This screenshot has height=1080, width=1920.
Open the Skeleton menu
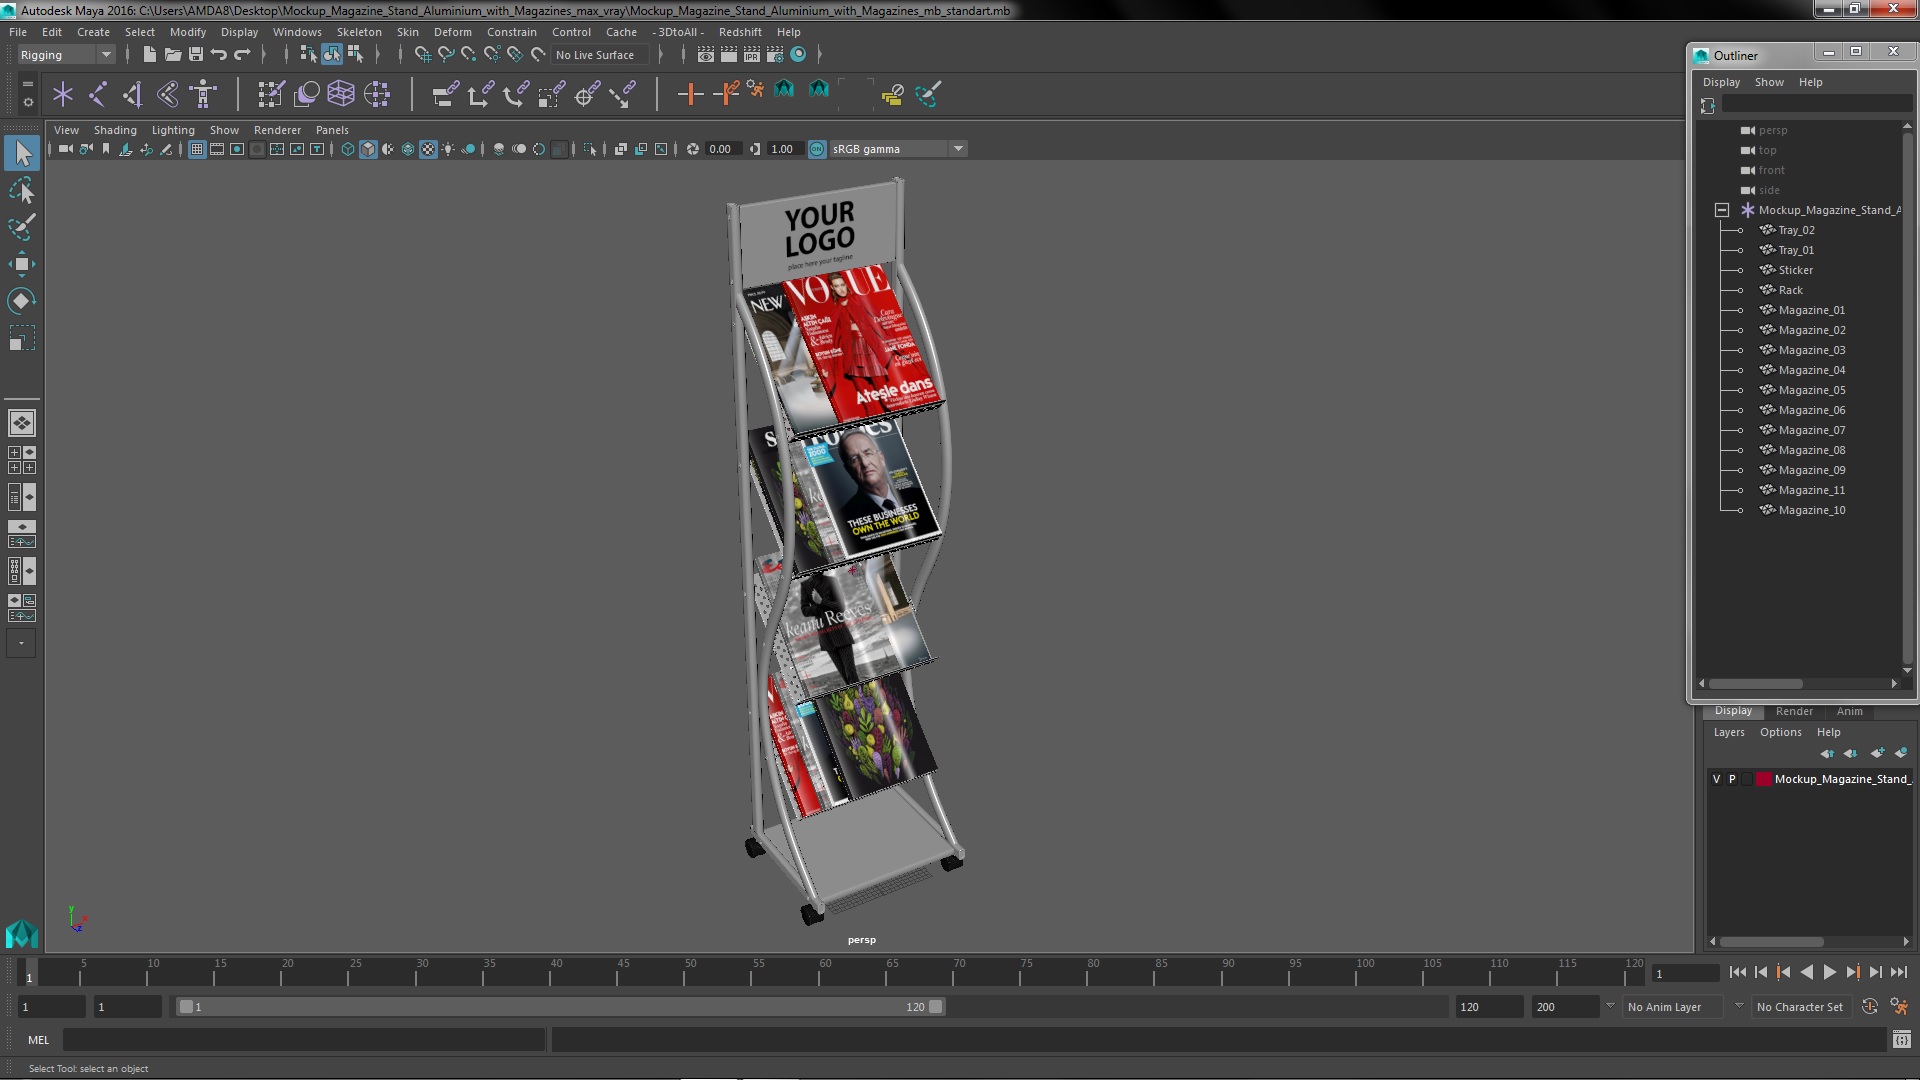point(358,32)
